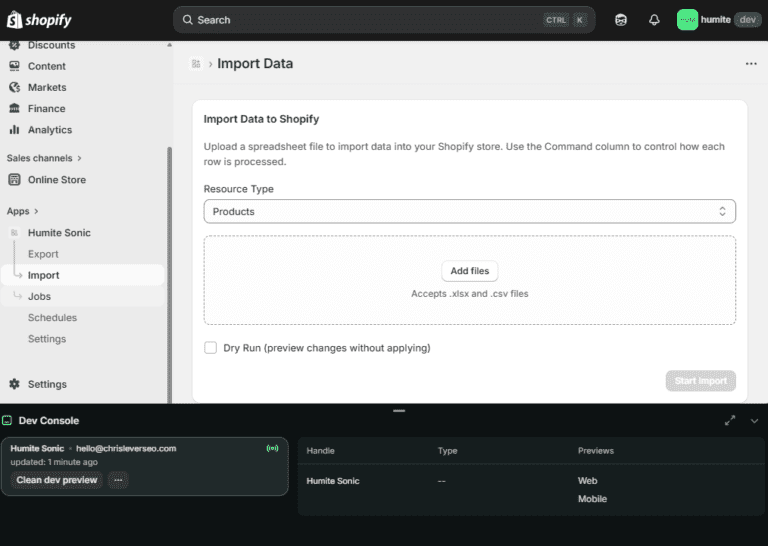
Task: Enable the Dry Run checkbox
Action: point(211,348)
